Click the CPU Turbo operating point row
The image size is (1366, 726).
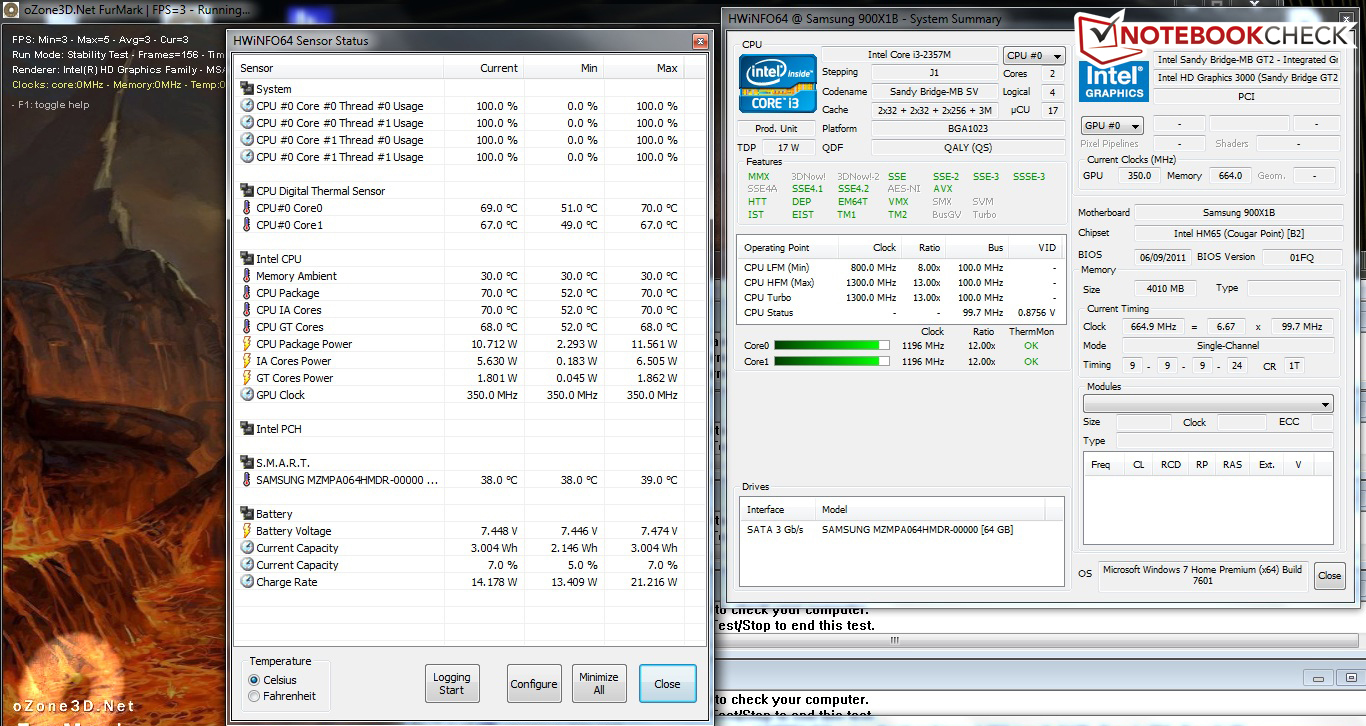pyautogui.click(x=901, y=298)
